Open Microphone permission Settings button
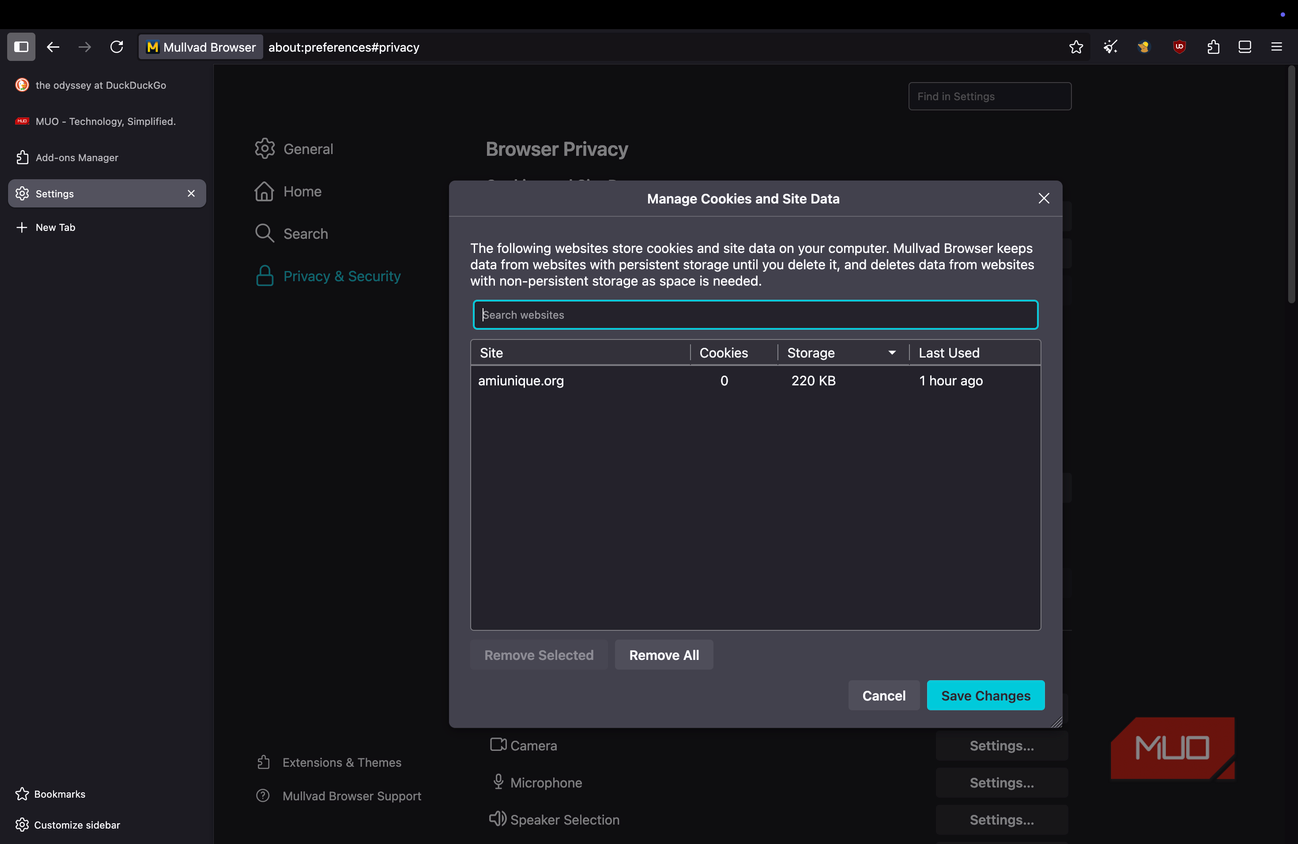The image size is (1298, 844). point(1002,783)
